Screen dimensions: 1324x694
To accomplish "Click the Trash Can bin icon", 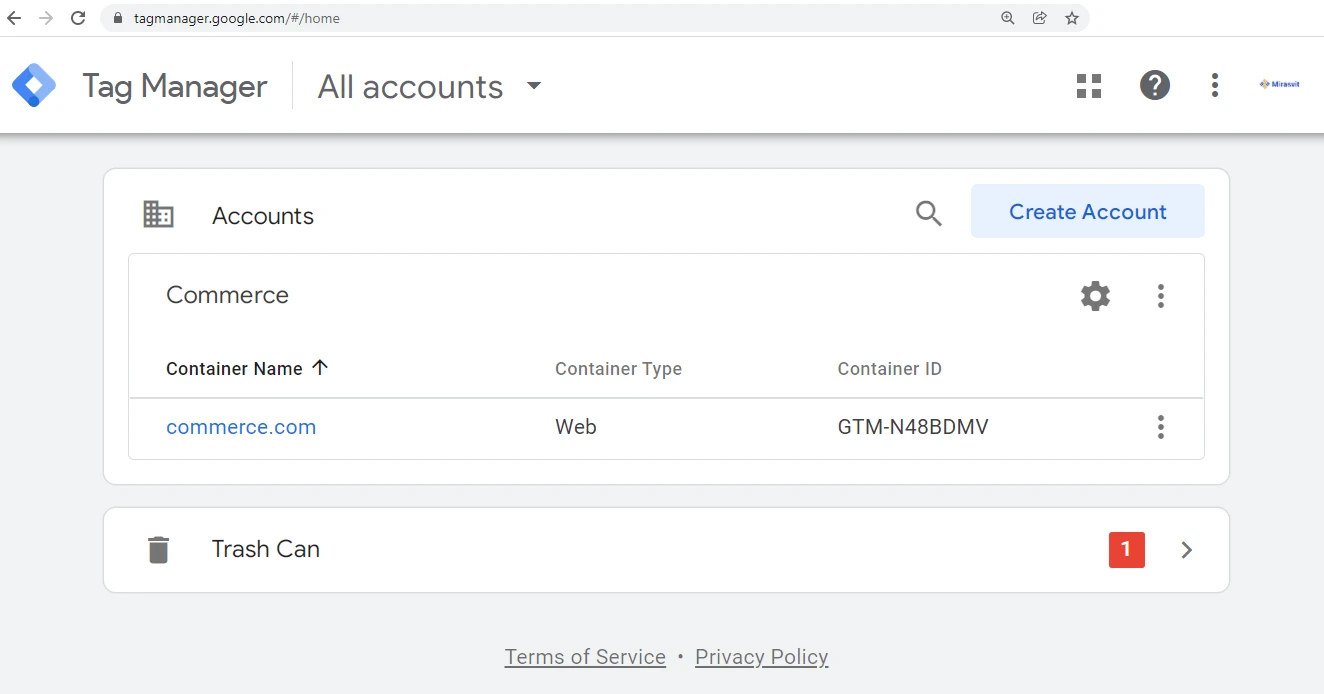I will [158, 550].
